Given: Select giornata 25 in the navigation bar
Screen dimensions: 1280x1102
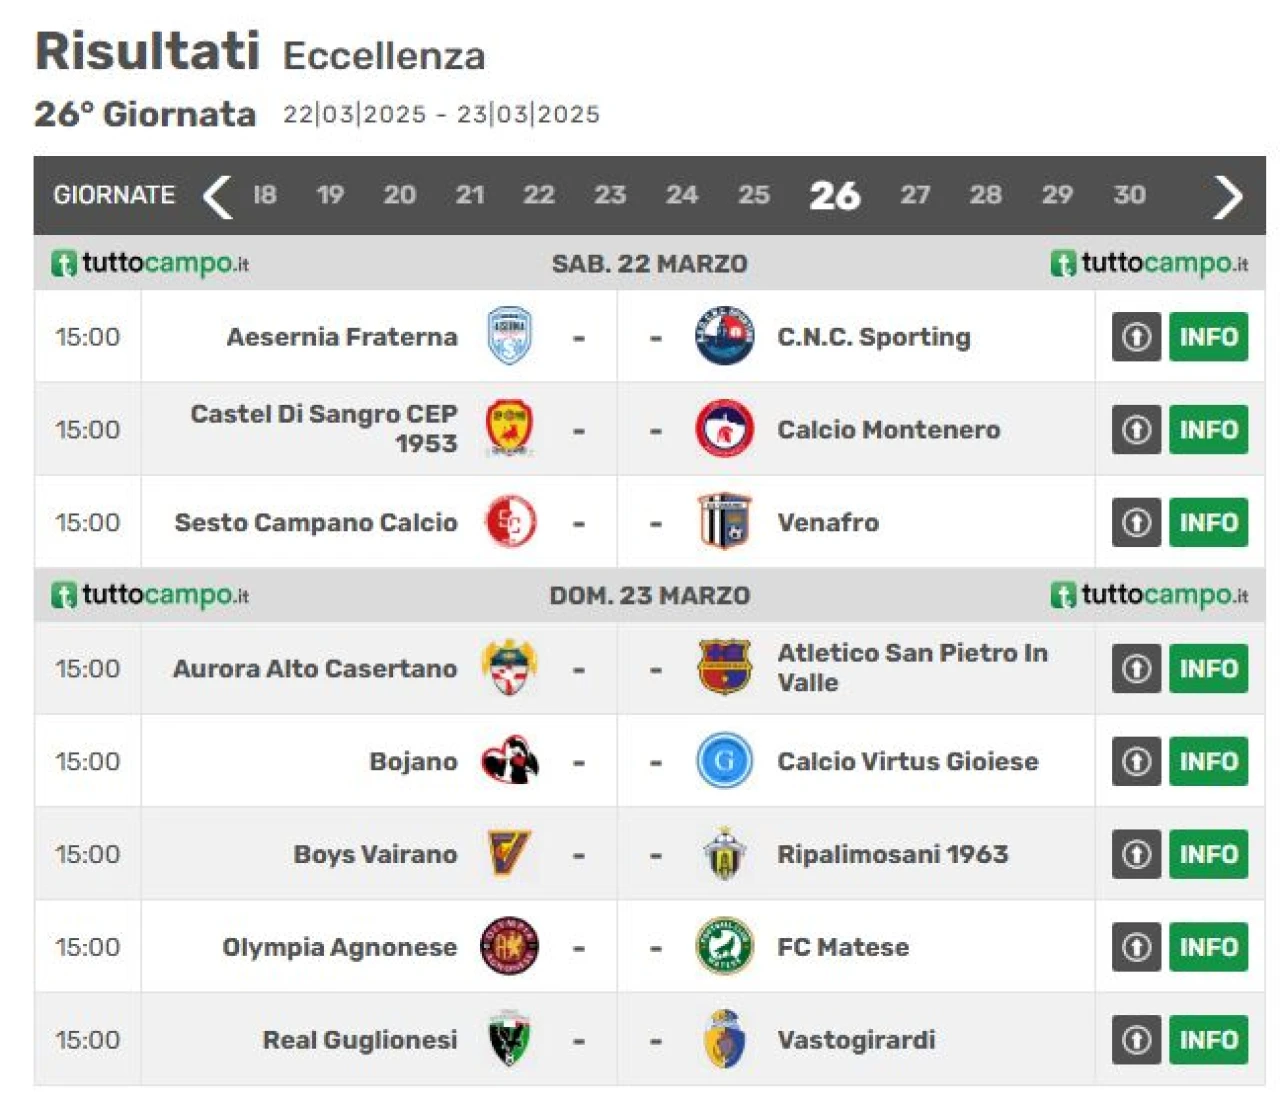Looking at the screenshot, I should coord(753,195).
